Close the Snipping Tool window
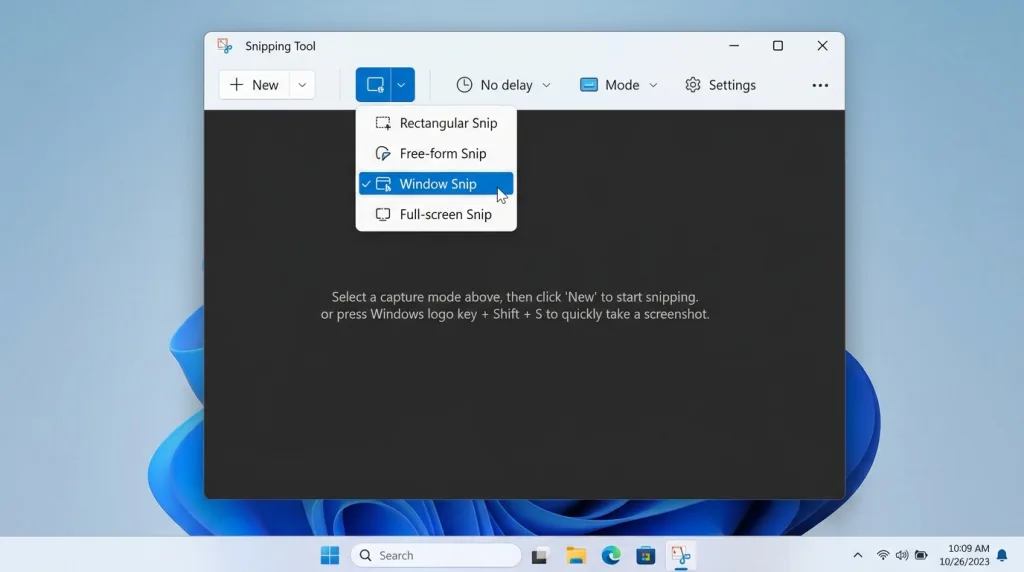Viewport: 1024px width, 572px height. (822, 46)
